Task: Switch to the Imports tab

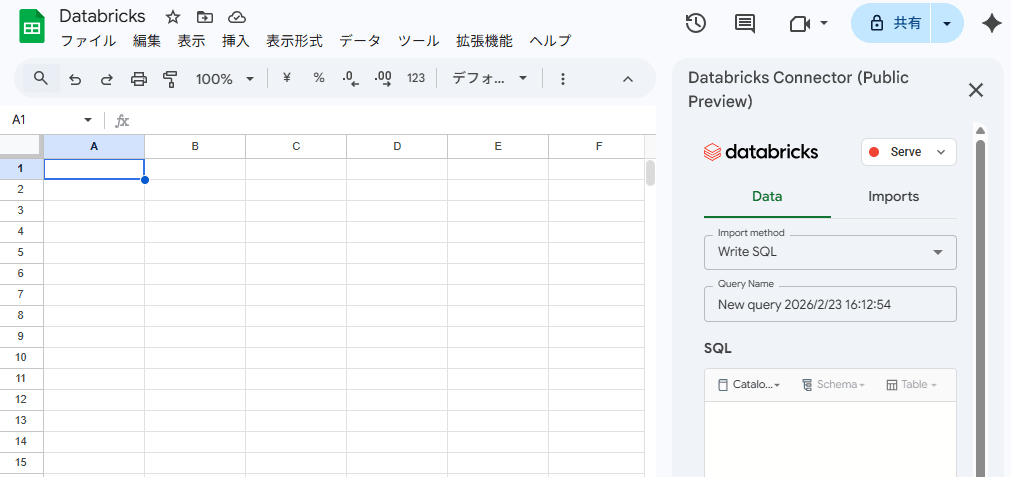Action: pos(893,197)
